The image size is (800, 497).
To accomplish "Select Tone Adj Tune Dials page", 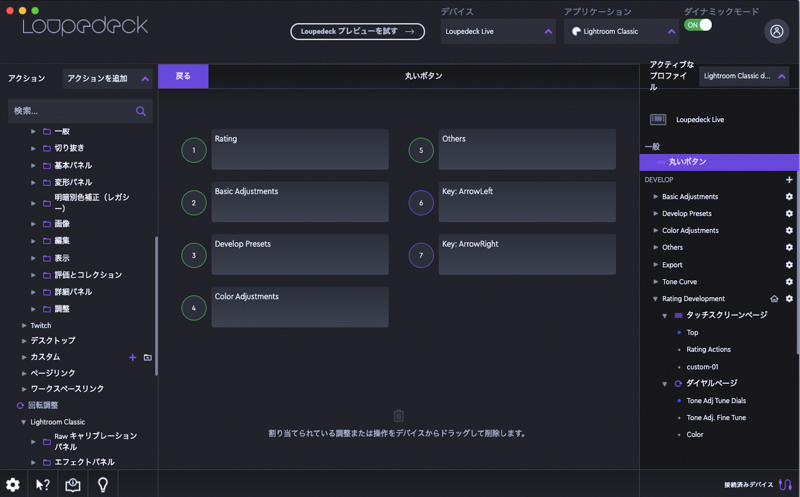I will click(716, 401).
